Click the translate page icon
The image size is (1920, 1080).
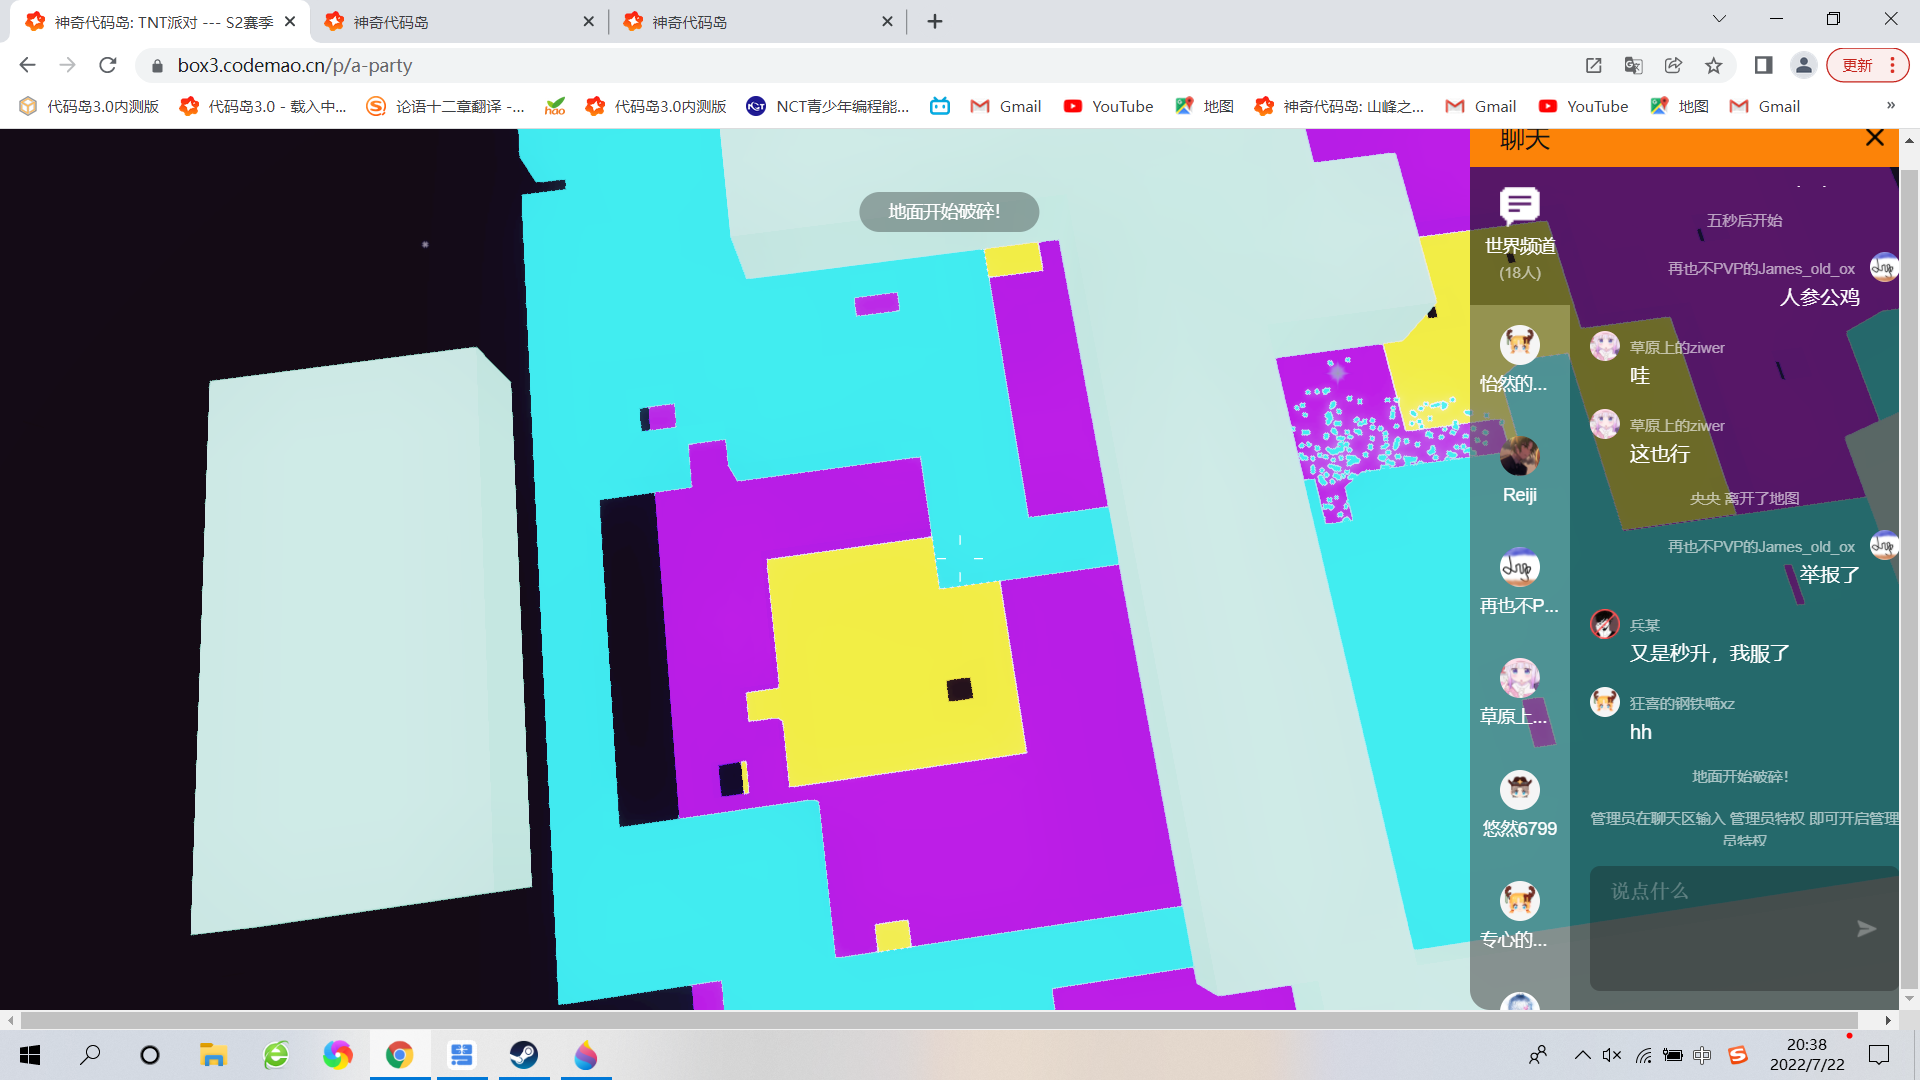click(1633, 65)
